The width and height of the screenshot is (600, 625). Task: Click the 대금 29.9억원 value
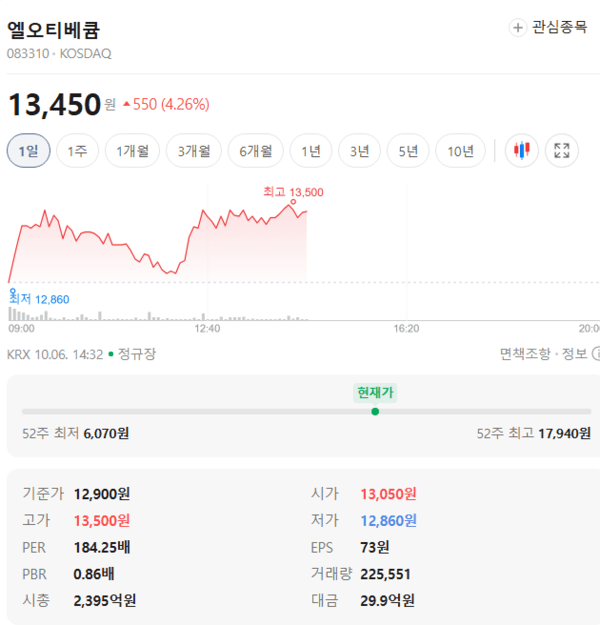point(388,600)
